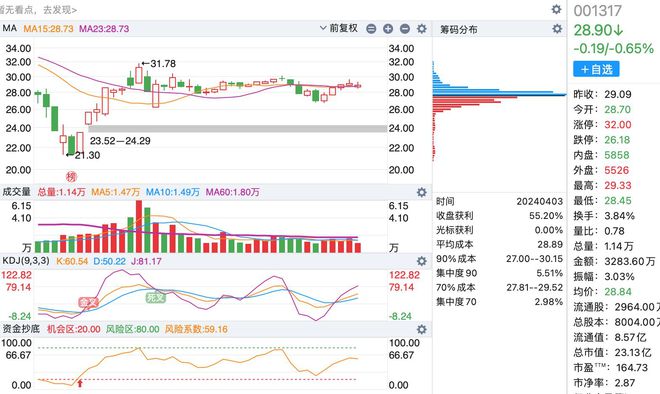The height and width of the screenshot is (394, 660).
Task: Click D:50.22 KDJ value
Action: [x=109, y=261]
